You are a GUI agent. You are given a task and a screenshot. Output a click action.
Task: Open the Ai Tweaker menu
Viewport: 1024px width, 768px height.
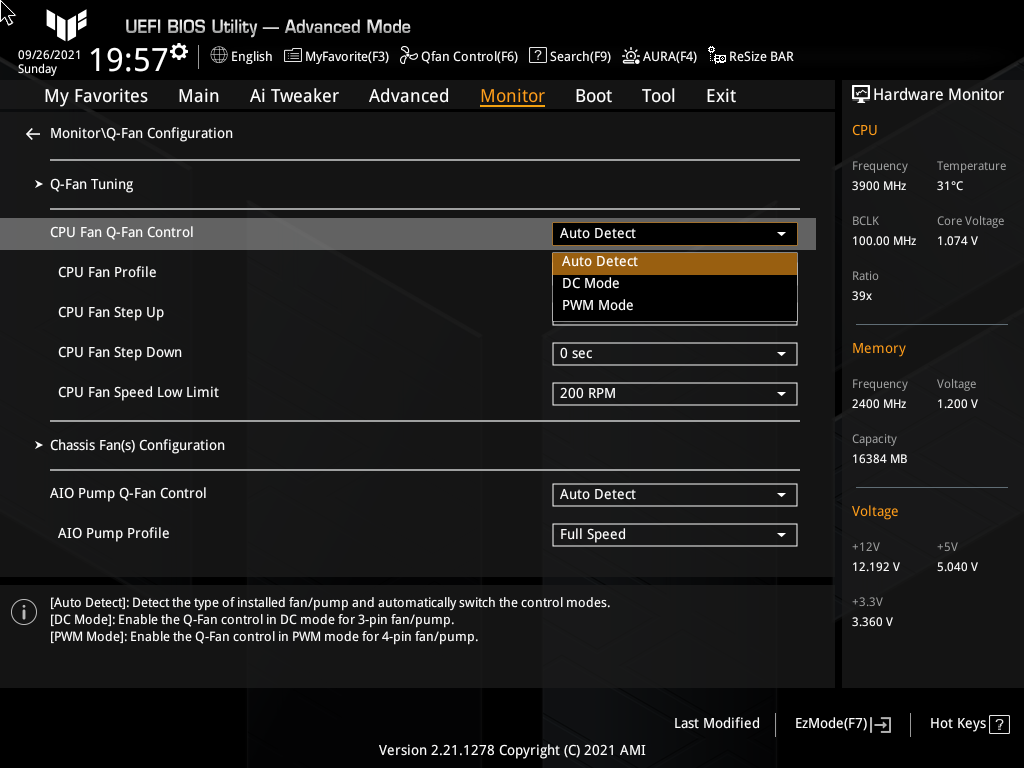point(294,95)
